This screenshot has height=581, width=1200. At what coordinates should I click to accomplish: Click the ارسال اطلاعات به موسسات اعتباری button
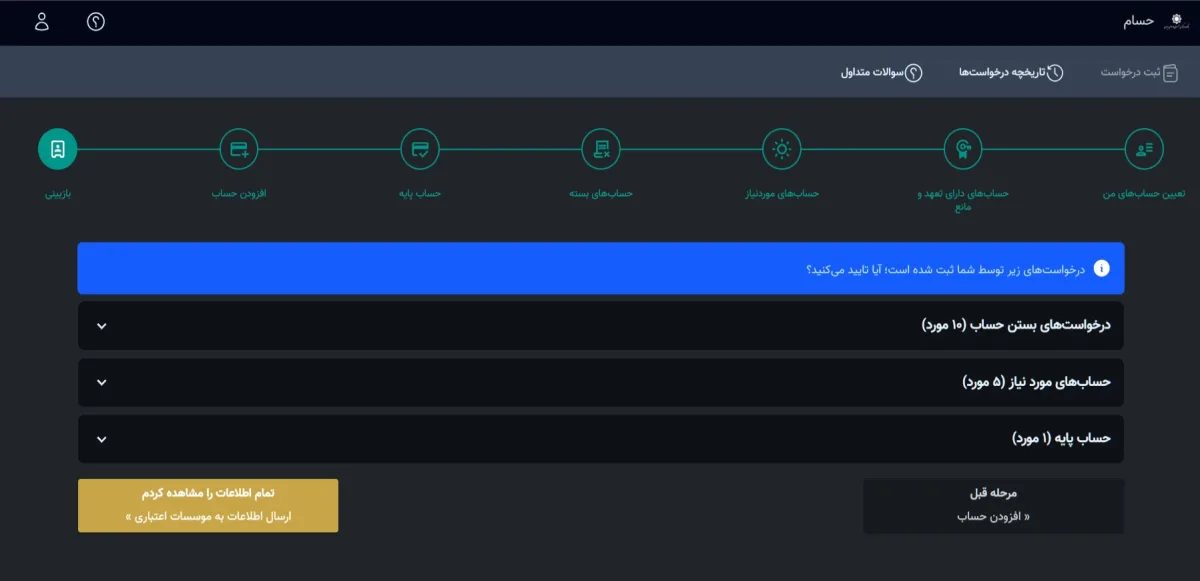pos(208,506)
